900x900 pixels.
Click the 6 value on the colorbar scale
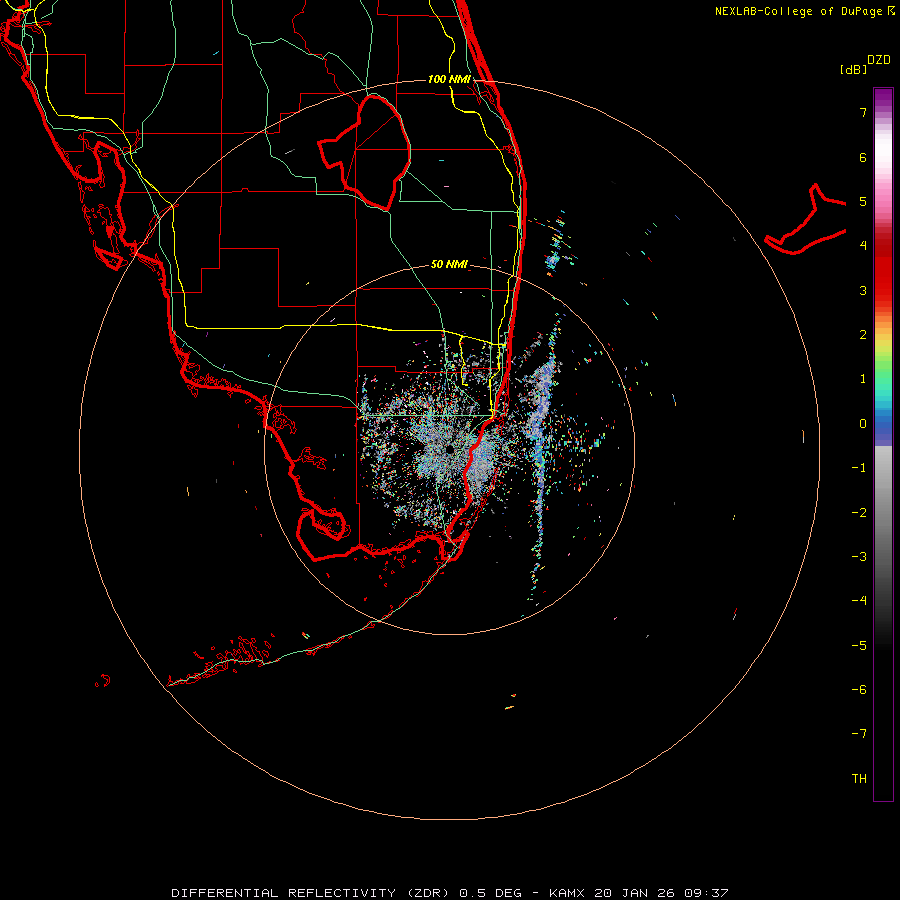coord(863,157)
